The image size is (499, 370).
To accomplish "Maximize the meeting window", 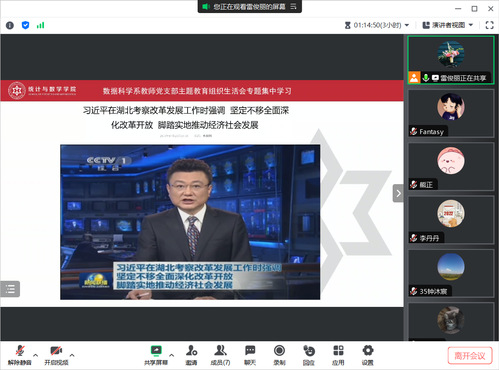I will point(474,9).
